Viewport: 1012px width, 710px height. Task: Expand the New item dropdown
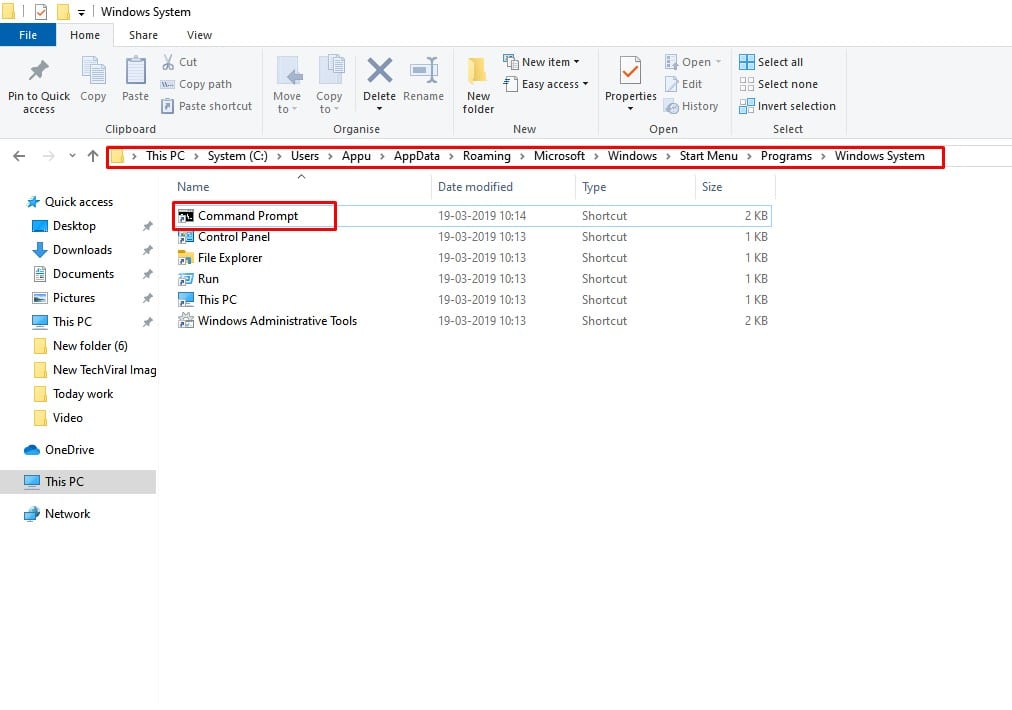click(576, 62)
